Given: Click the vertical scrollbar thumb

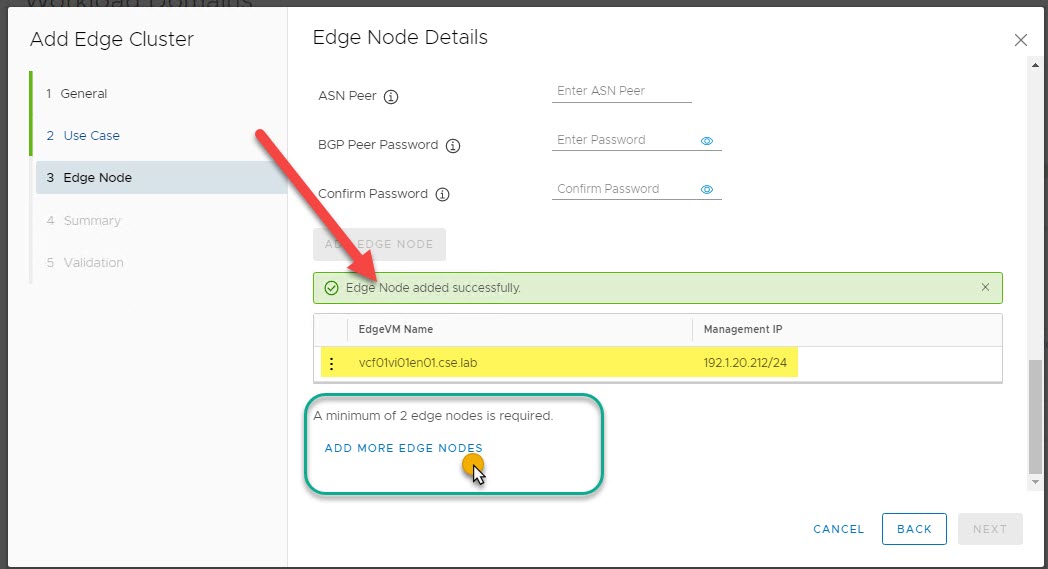Looking at the screenshot, I should pyautogui.click(x=1035, y=415).
